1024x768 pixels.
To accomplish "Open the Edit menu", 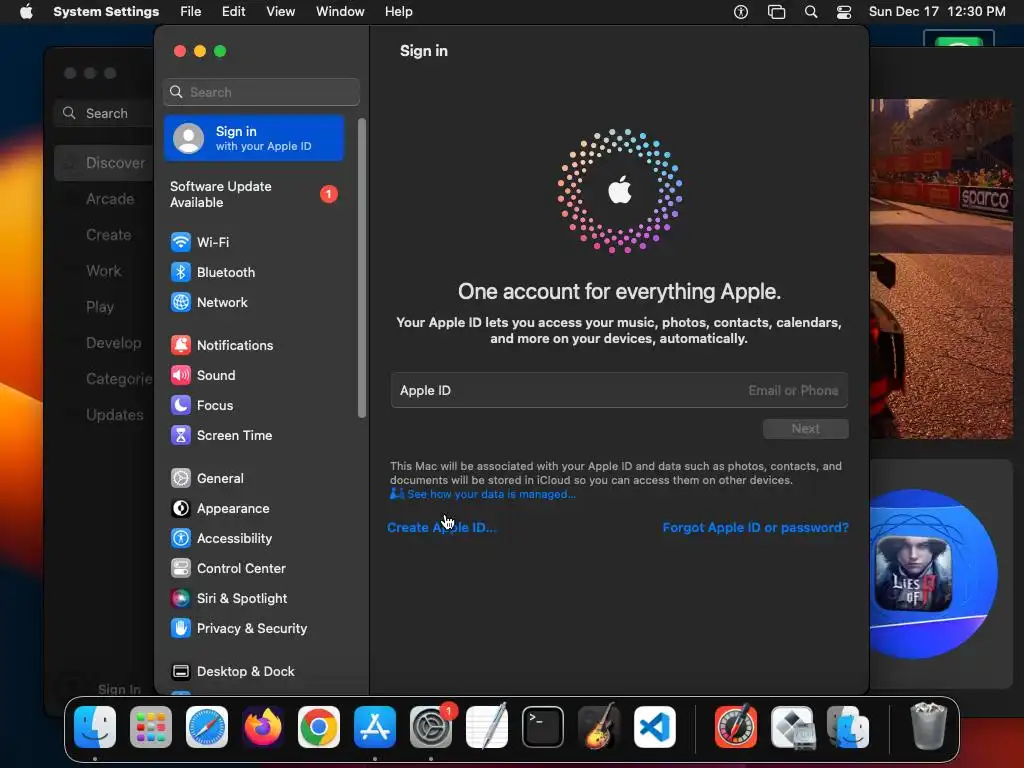I will [234, 12].
